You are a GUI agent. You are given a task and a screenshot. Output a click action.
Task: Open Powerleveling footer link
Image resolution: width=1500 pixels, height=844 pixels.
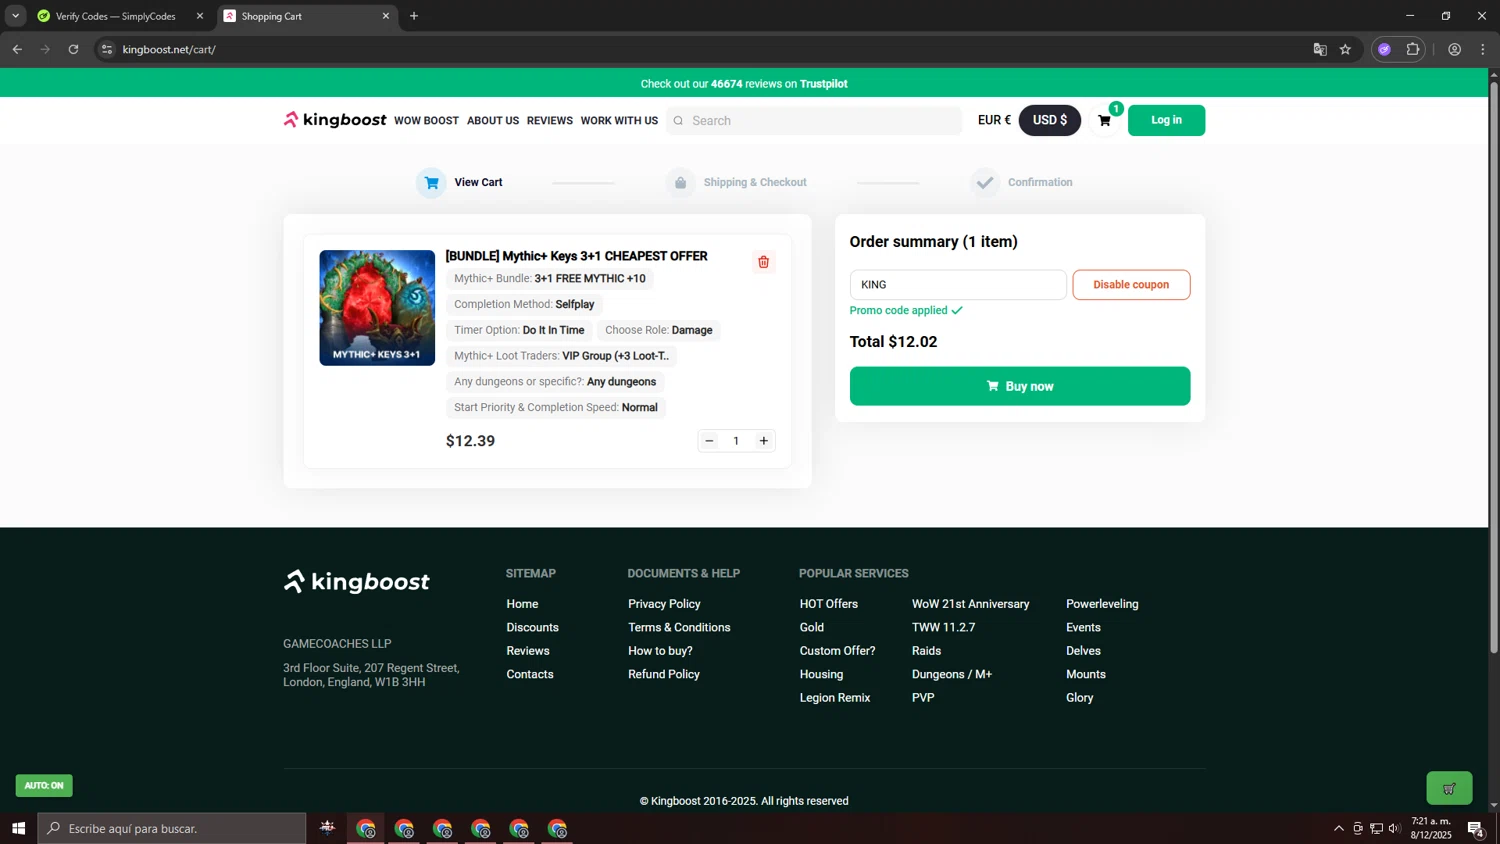(x=1102, y=604)
